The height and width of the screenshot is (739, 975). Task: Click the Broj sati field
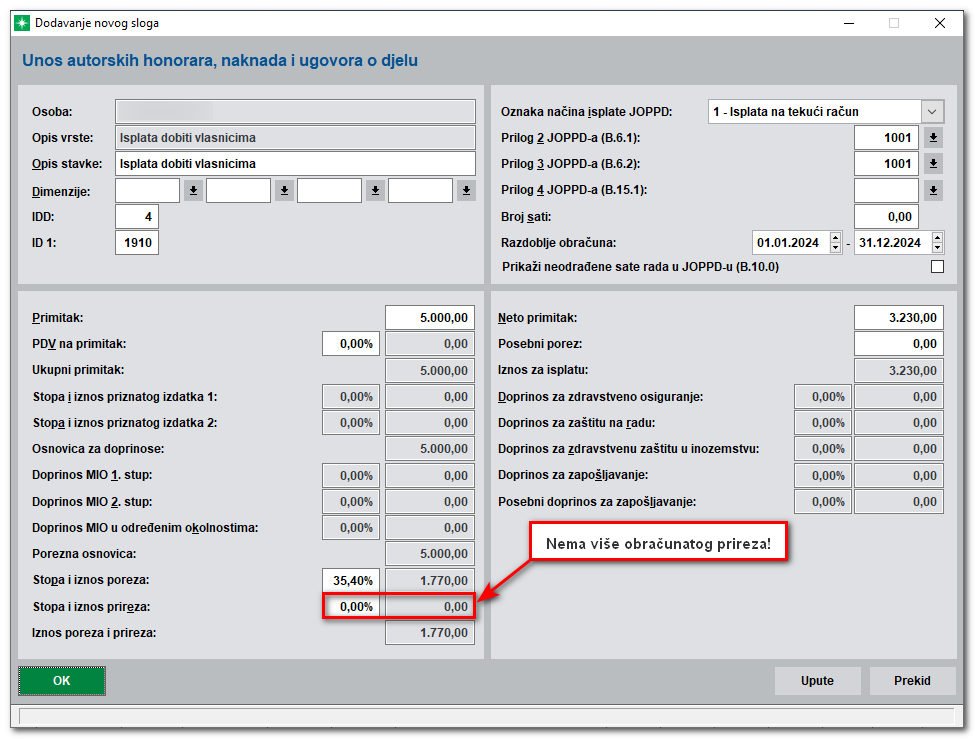(886, 217)
